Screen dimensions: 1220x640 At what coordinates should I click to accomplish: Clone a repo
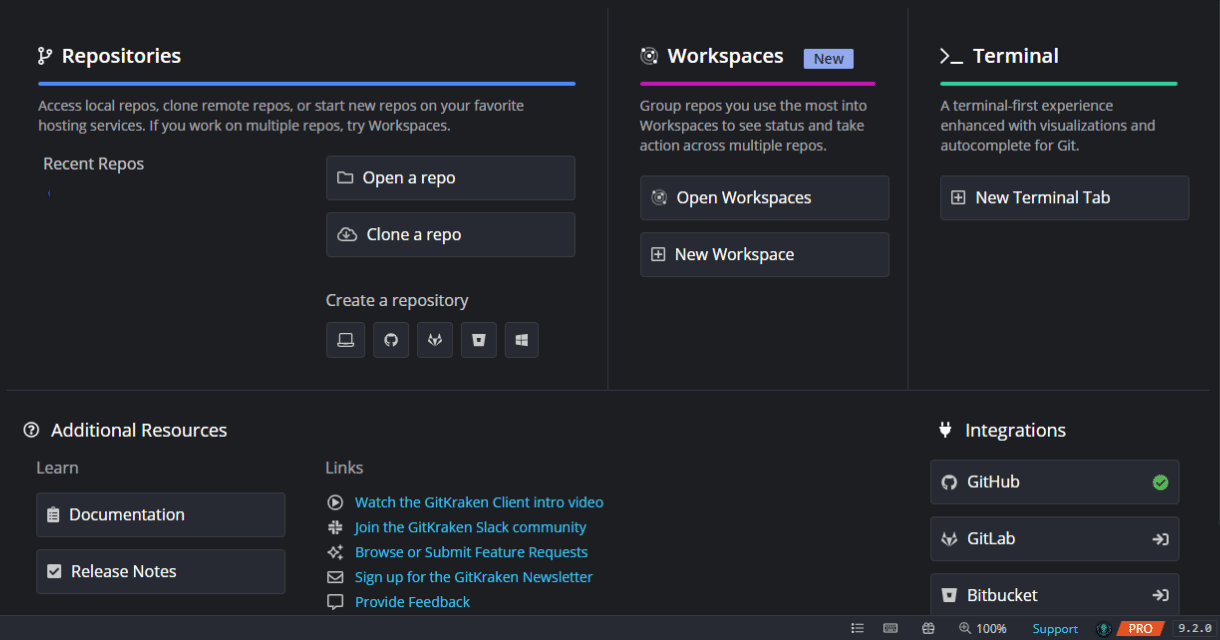point(450,234)
